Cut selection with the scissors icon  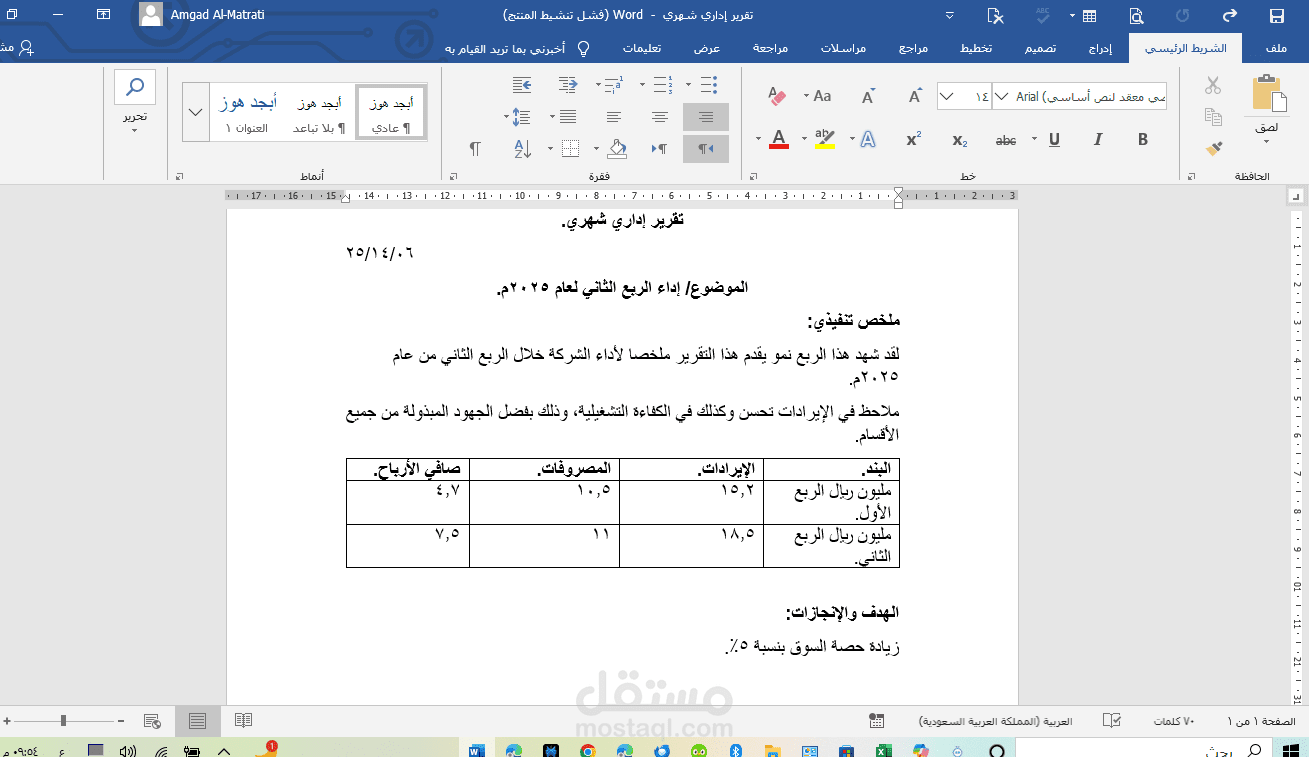click(1213, 85)
